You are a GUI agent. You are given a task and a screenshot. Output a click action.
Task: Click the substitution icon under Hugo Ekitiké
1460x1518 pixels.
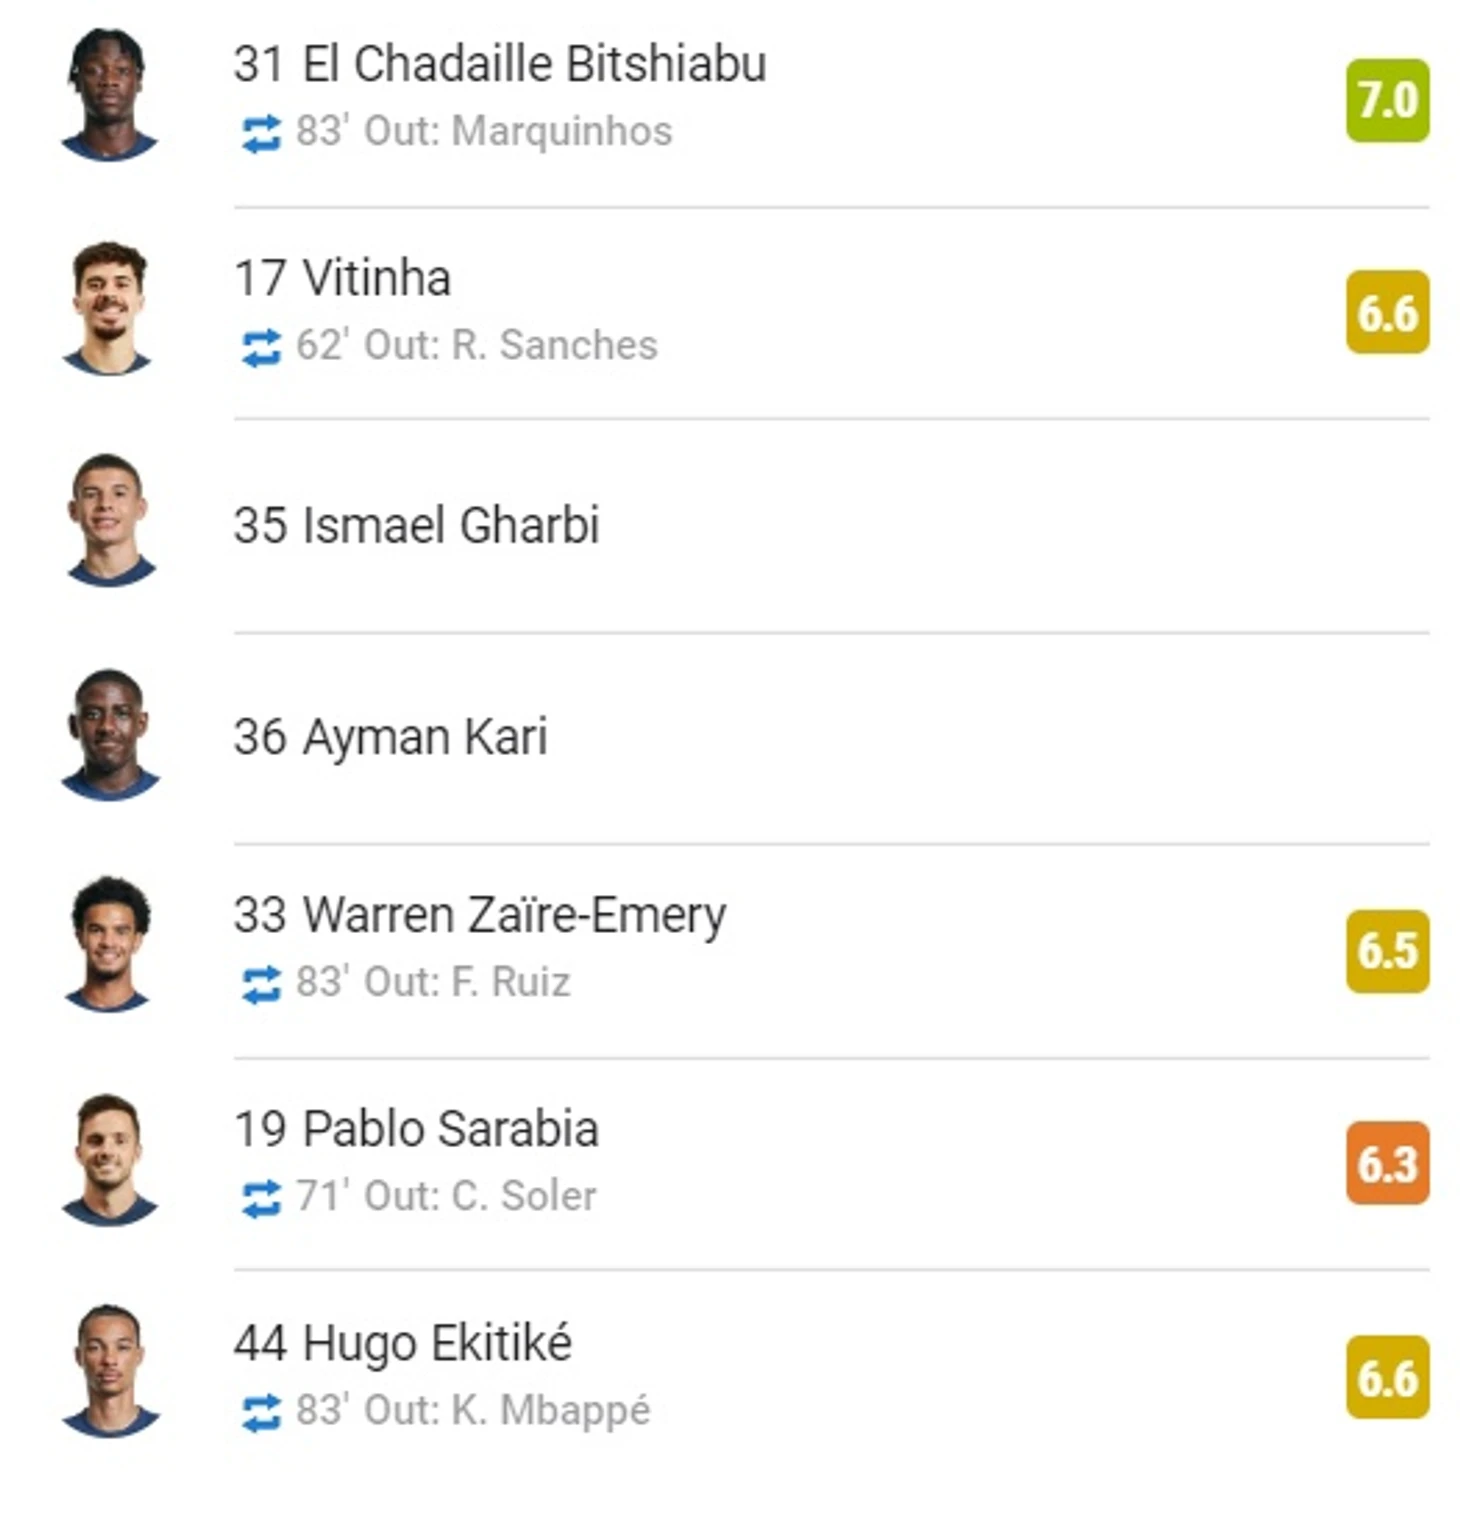click(261, 1412)
